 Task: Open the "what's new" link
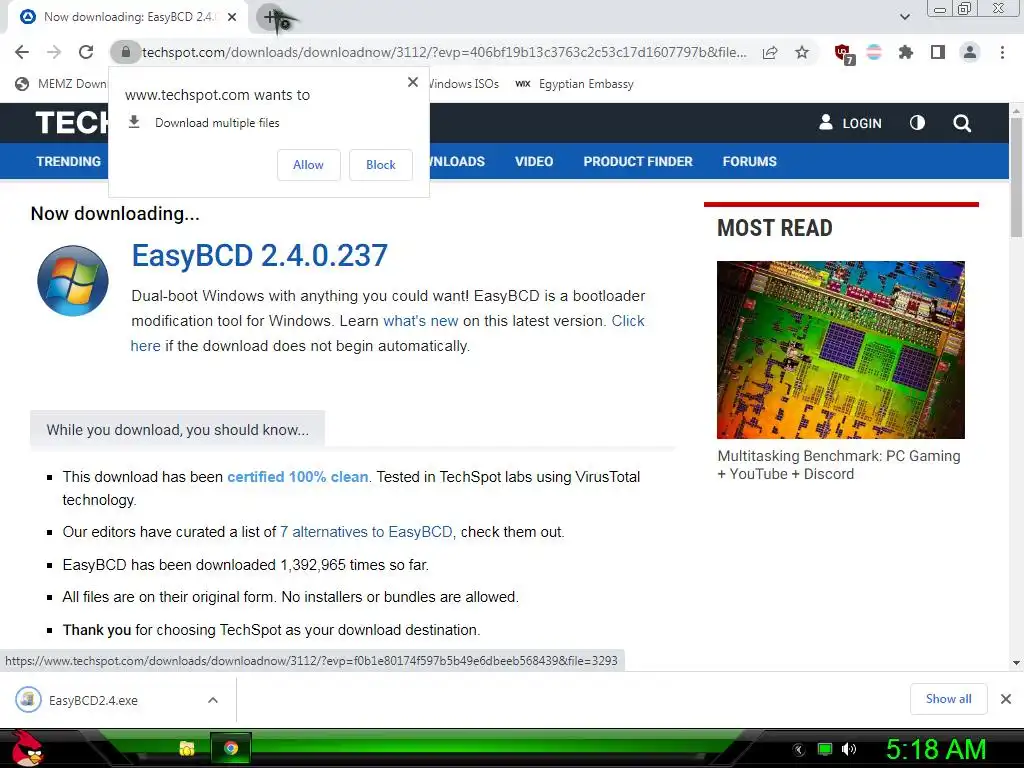pos(421,321)
